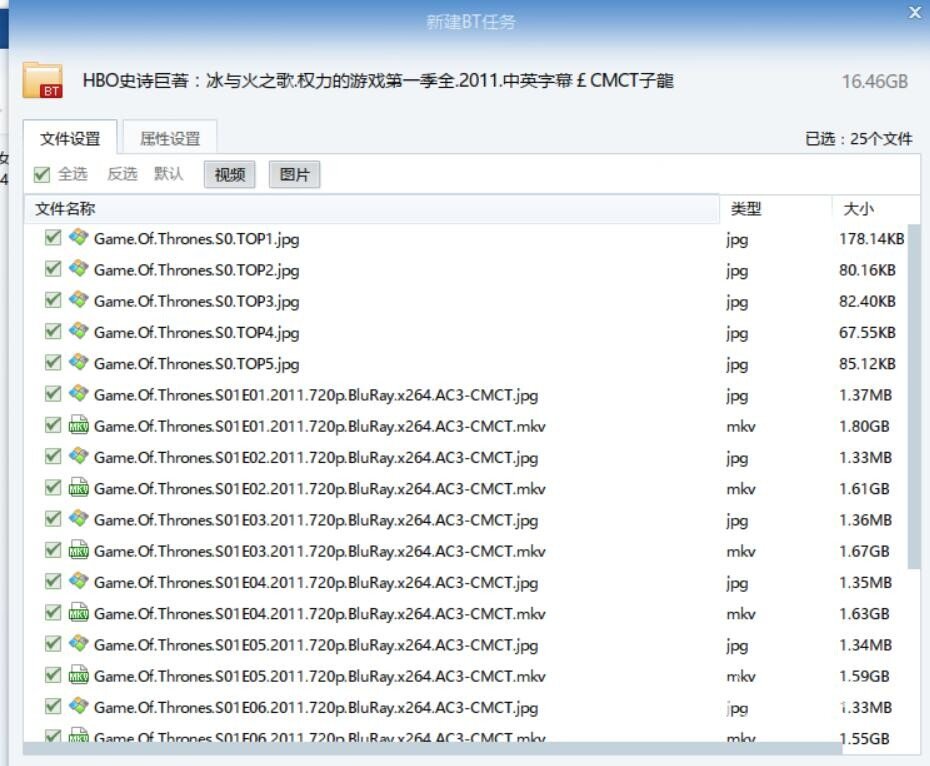
Task: Click the 1.80GB size value
Action: [x=864, y=426]
